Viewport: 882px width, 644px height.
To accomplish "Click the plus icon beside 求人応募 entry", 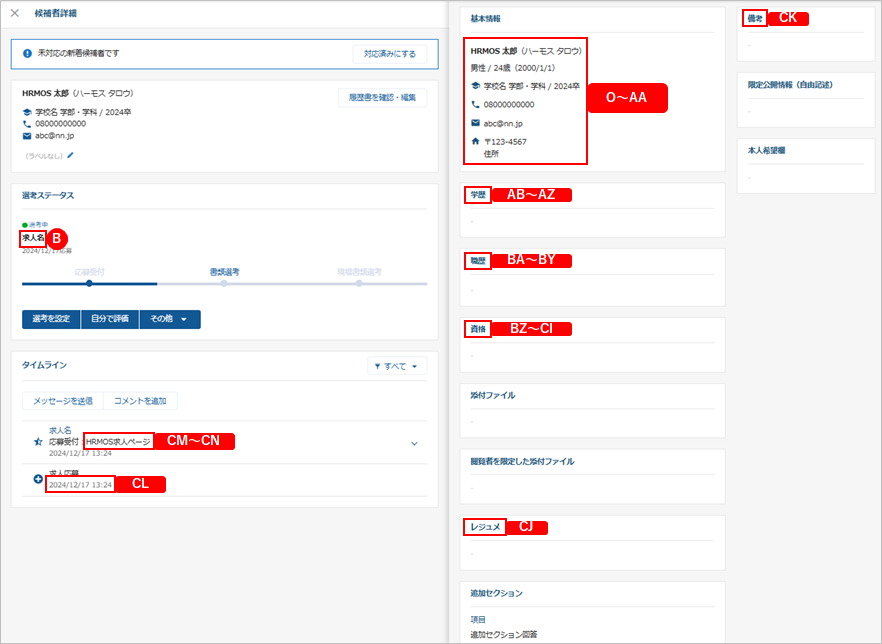I will (38, 478).
